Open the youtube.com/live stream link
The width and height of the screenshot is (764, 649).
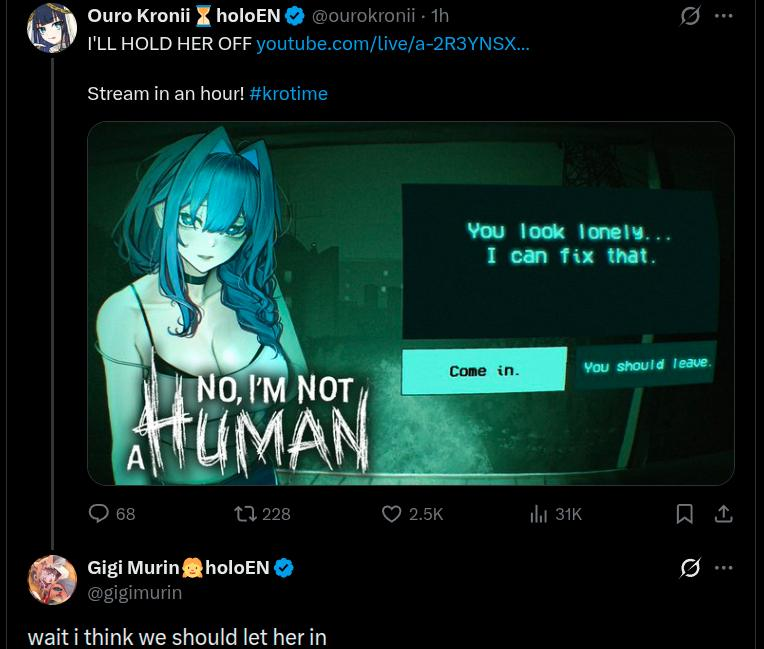click(x=393, y=44)
